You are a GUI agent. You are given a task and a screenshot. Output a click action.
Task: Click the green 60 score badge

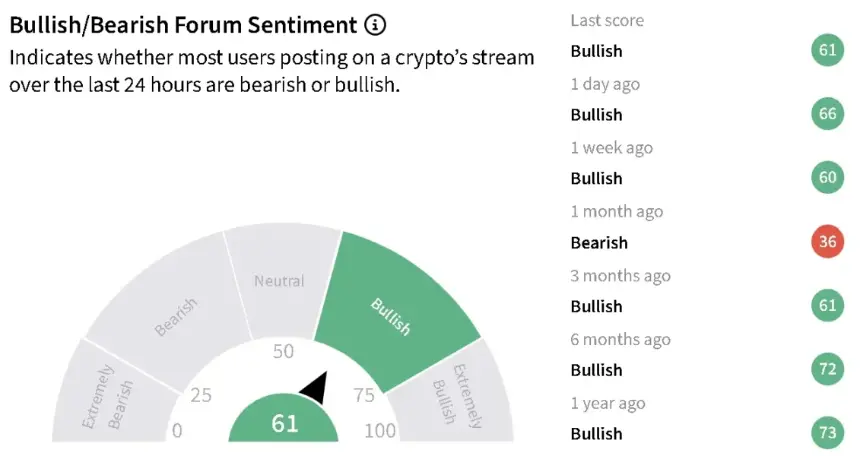pyautogui.click(x=828, y=177)
